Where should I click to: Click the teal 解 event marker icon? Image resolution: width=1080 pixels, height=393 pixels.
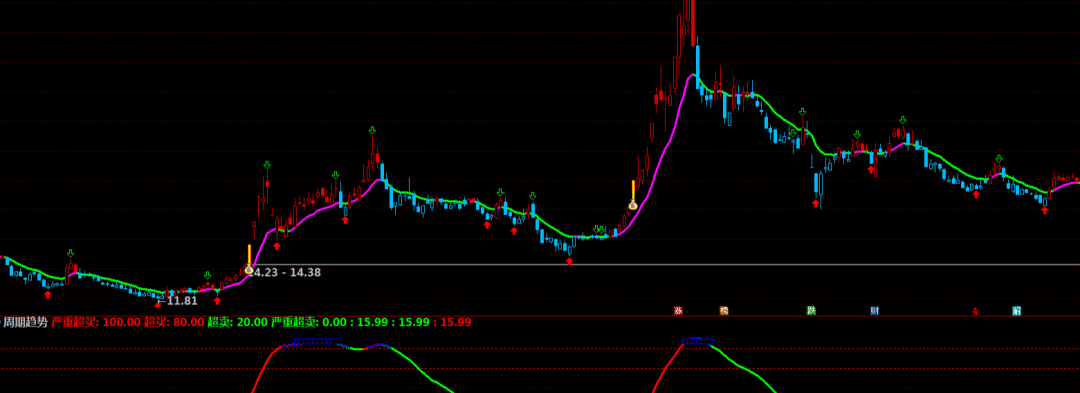1017,310
